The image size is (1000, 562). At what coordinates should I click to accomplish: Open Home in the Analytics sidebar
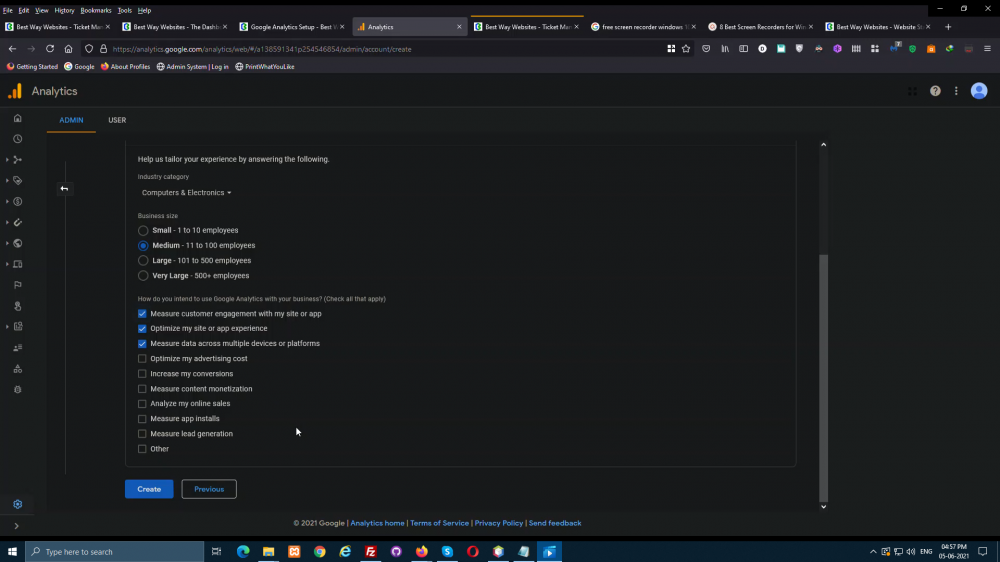click(x=18, y=118)
